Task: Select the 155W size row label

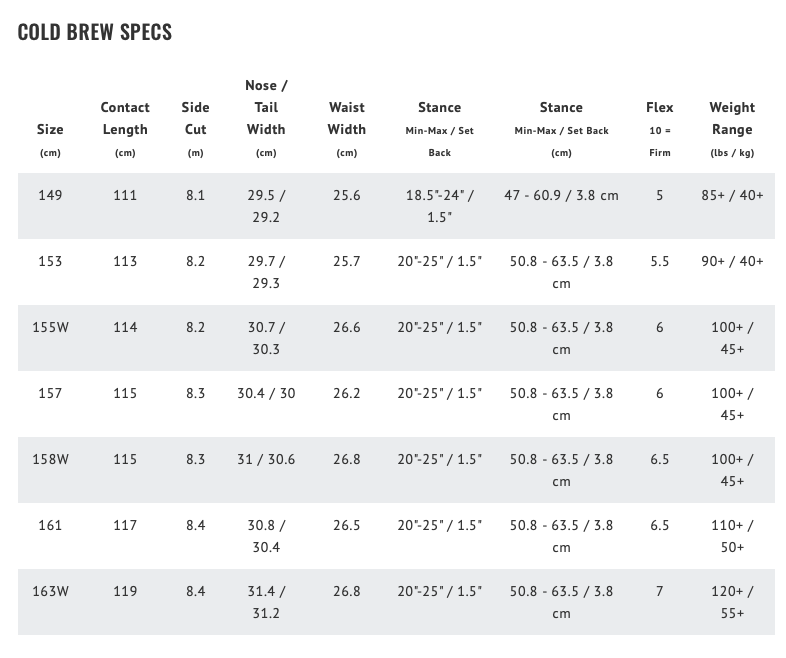Action: tap(50, 327)
